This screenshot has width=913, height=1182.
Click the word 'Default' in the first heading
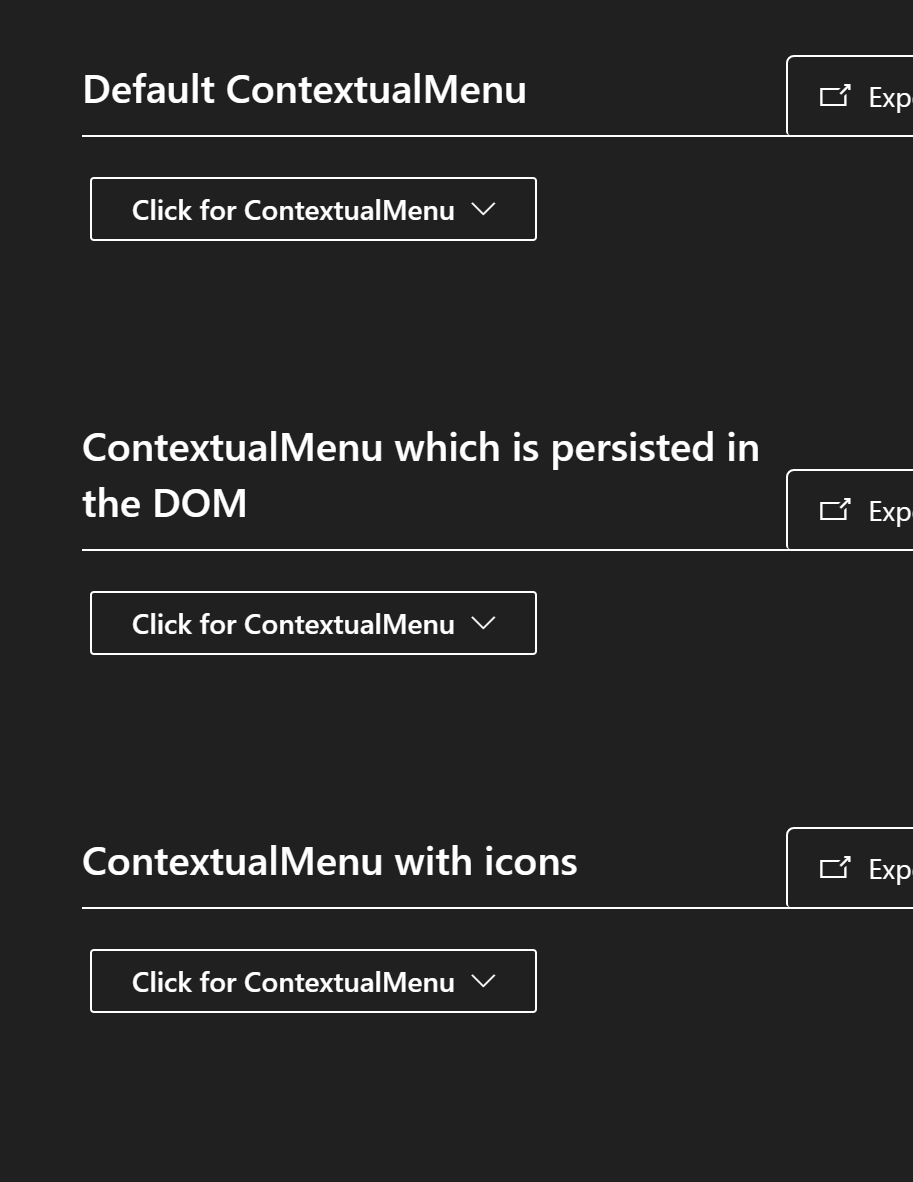[x=149, y=90]
